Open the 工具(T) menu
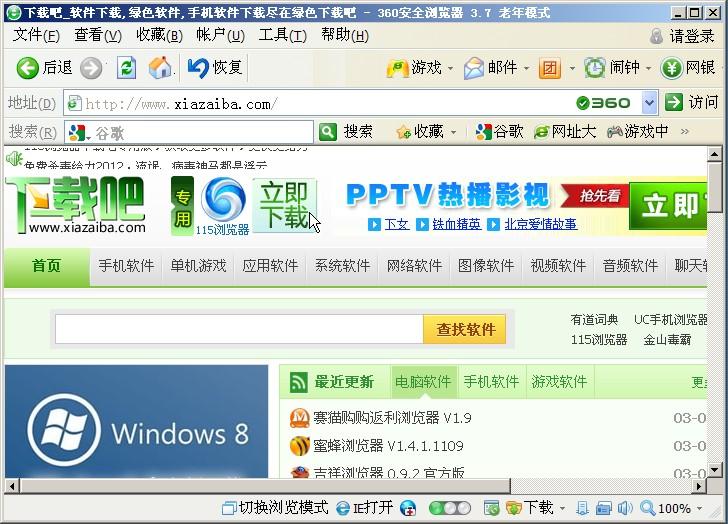The image size is (728, 524). 283,35
